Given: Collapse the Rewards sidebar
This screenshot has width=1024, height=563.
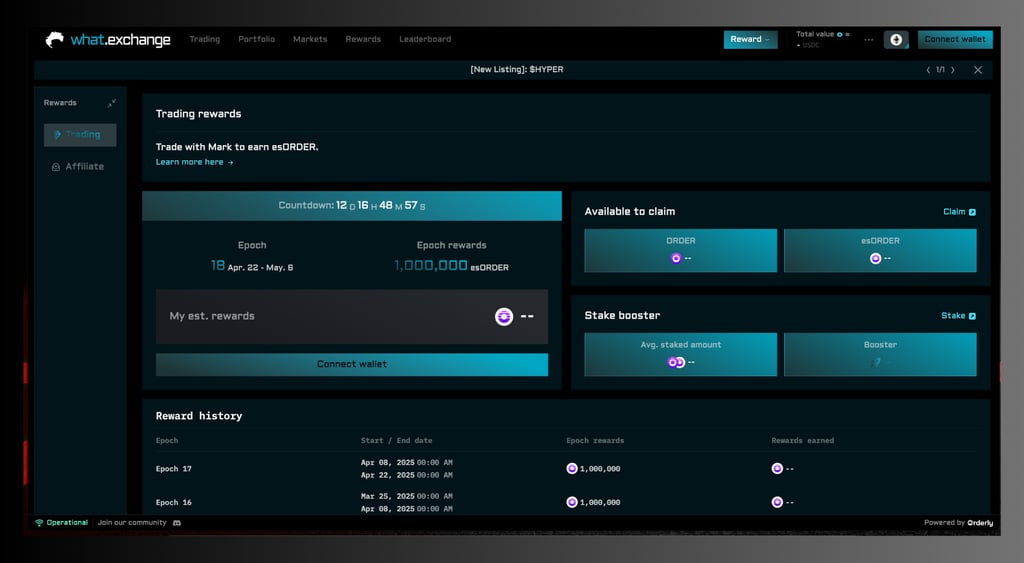Looking at the screenshot, I should 112,103.
